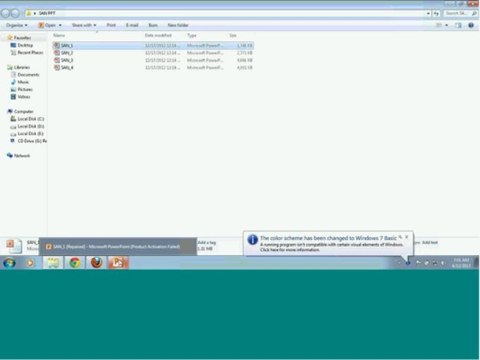
Task: Click the color scheme notification balloon text
Action: click(332, 244)
